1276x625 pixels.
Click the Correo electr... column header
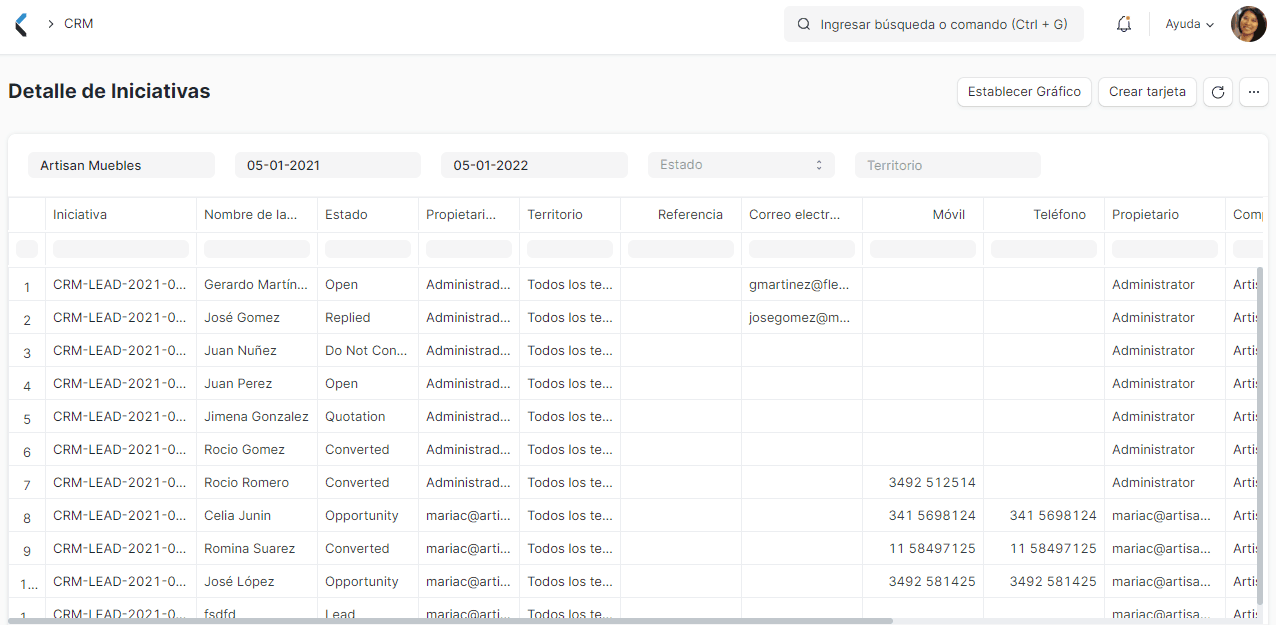[802, 215]
